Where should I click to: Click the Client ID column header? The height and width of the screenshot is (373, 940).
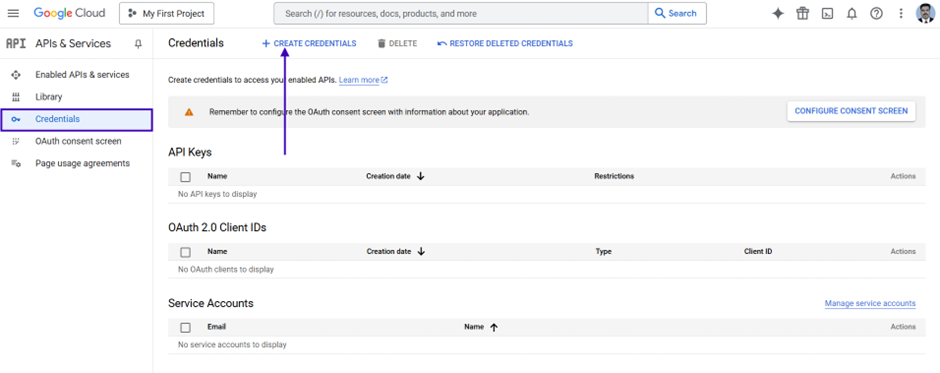pyautogui.click(x=758, y=252)
